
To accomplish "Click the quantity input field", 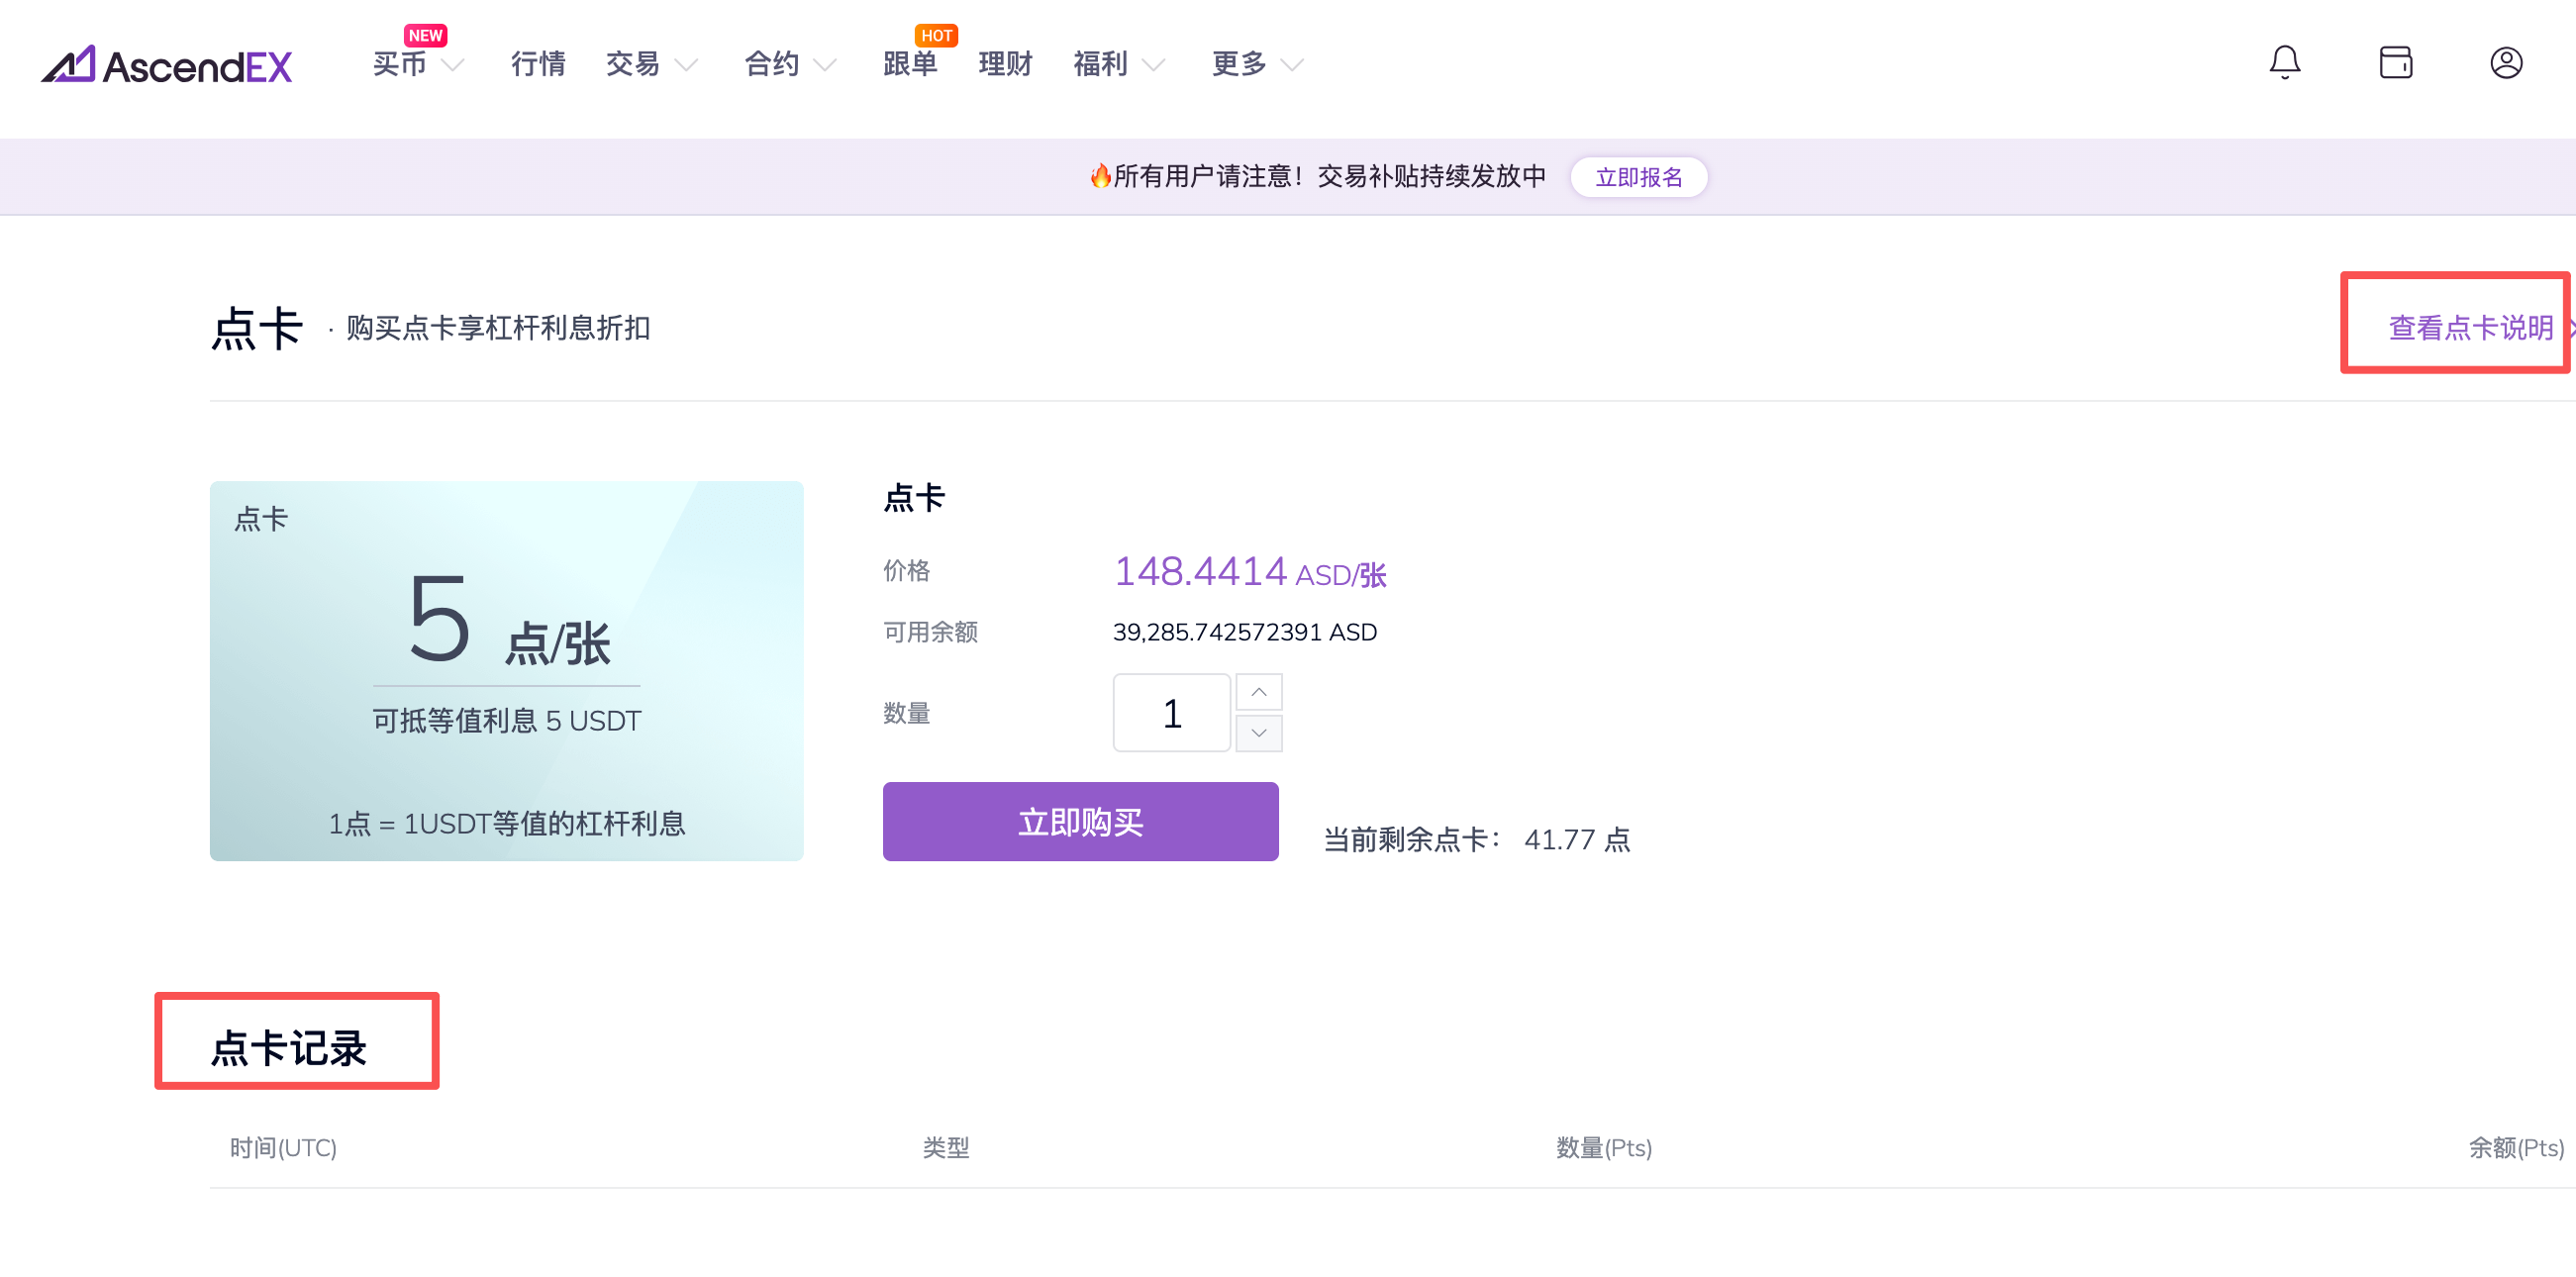I will tap(1171, 713).
